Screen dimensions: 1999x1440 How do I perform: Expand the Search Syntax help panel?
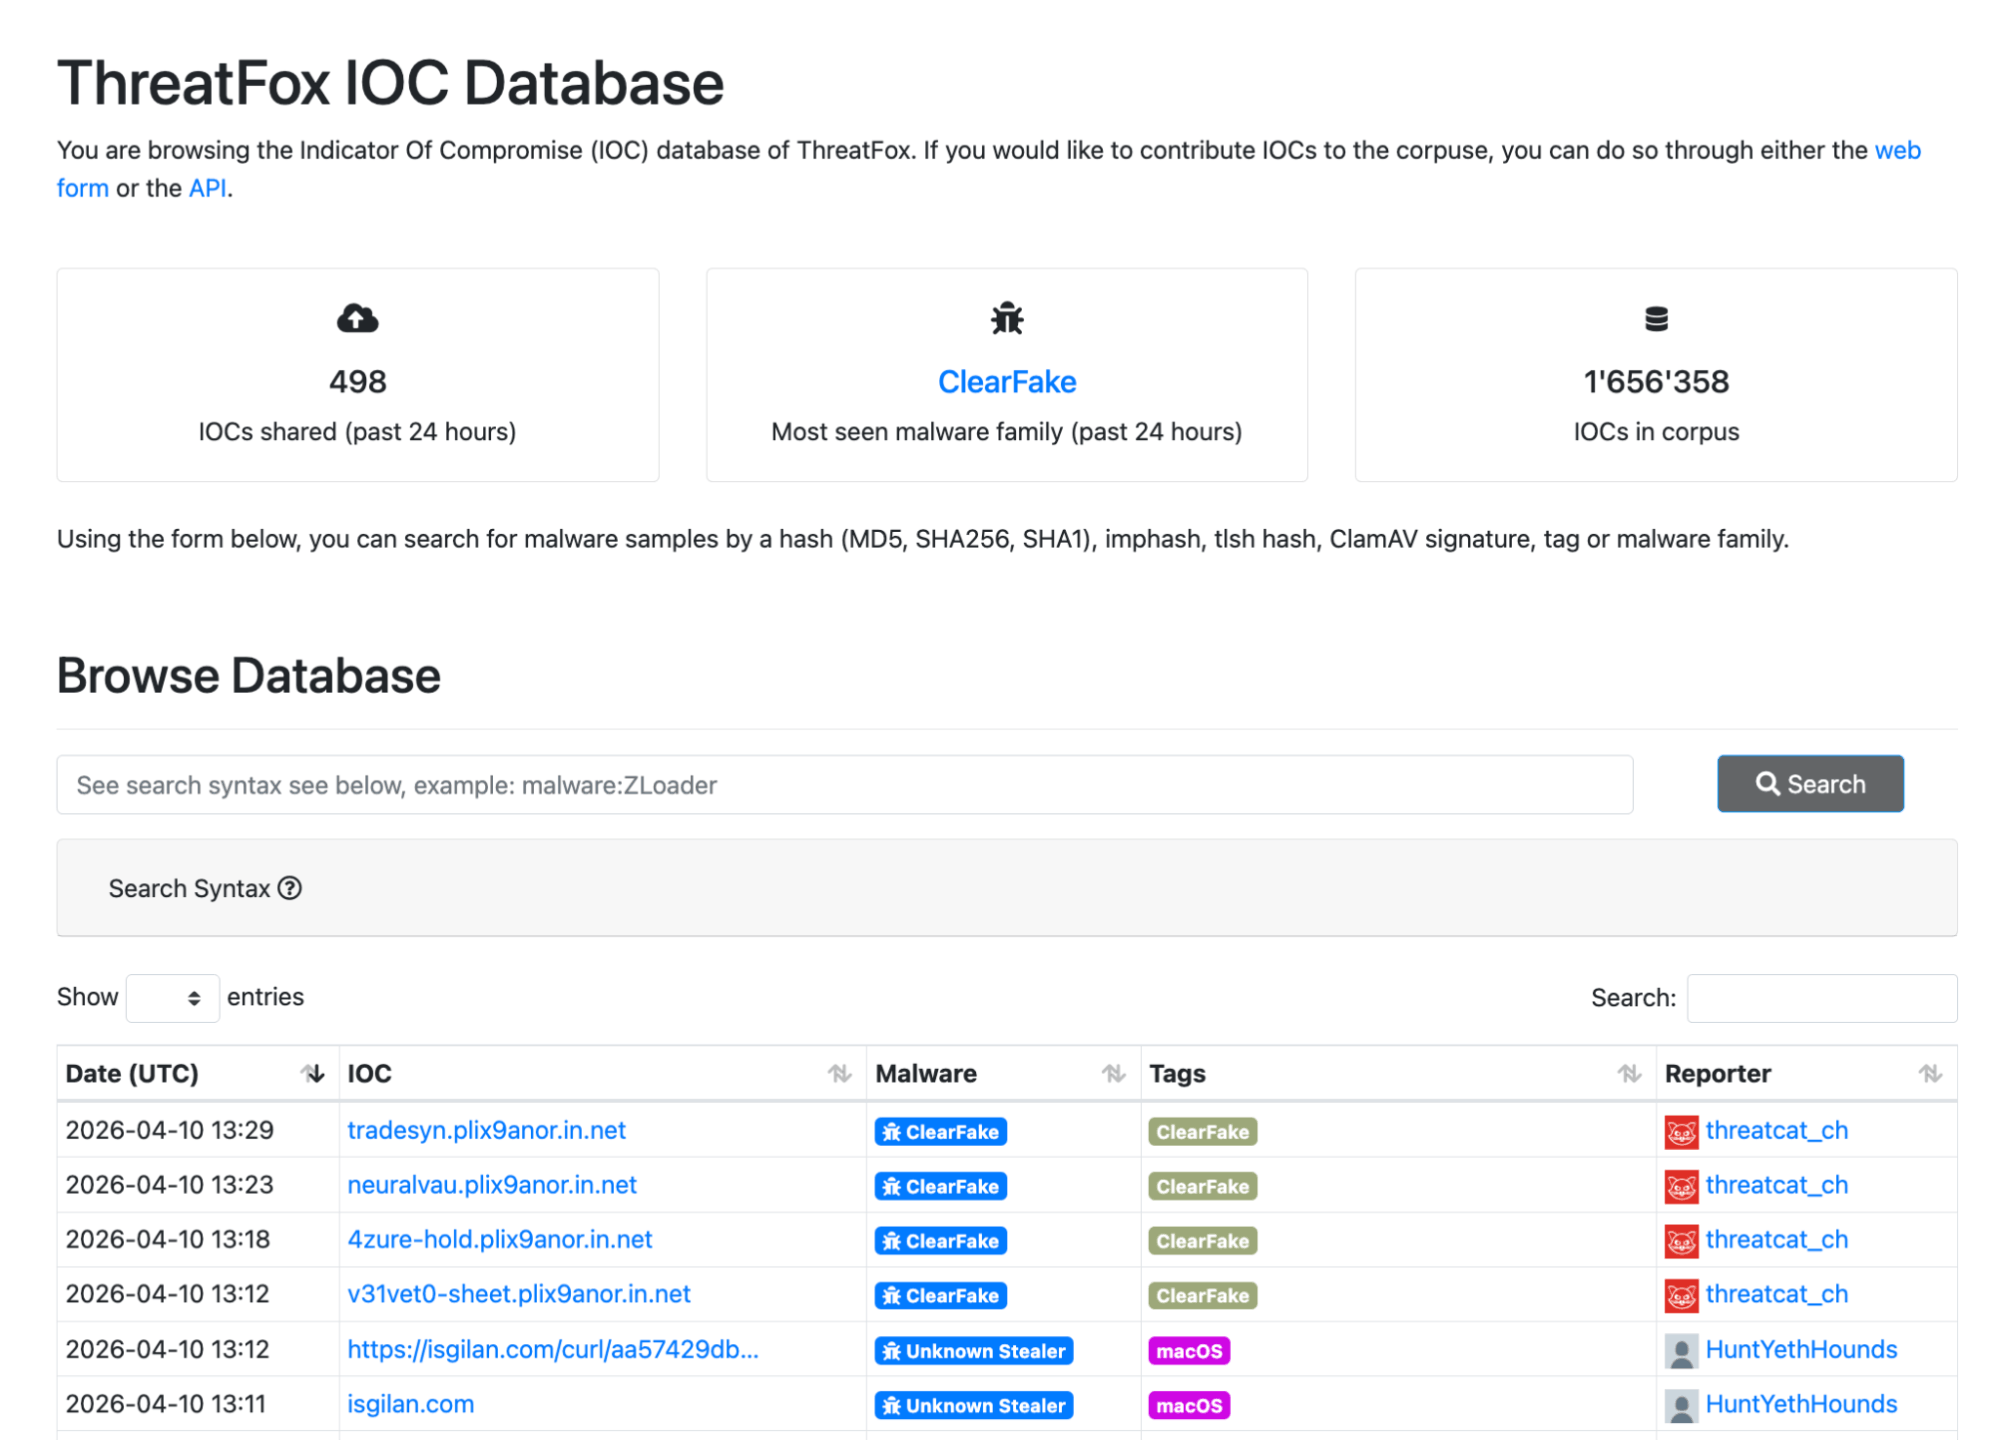(x=1006, y=887)
